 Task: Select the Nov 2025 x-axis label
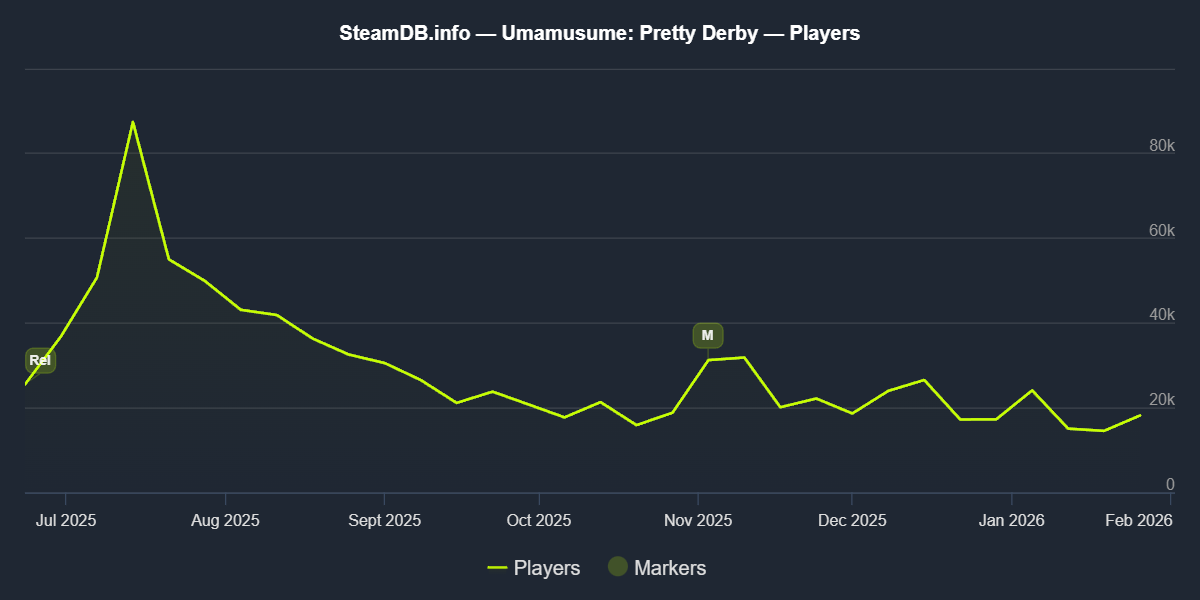point(698,520)
